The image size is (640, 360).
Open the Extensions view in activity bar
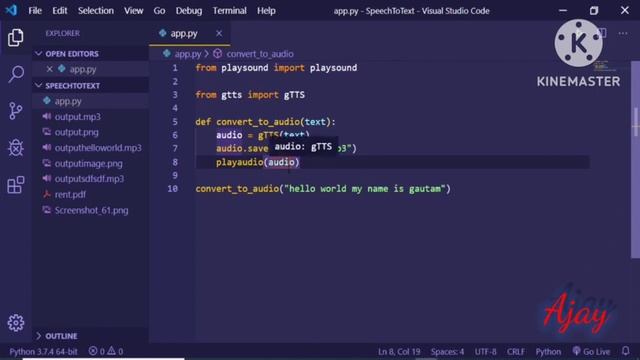pos(16,185)
